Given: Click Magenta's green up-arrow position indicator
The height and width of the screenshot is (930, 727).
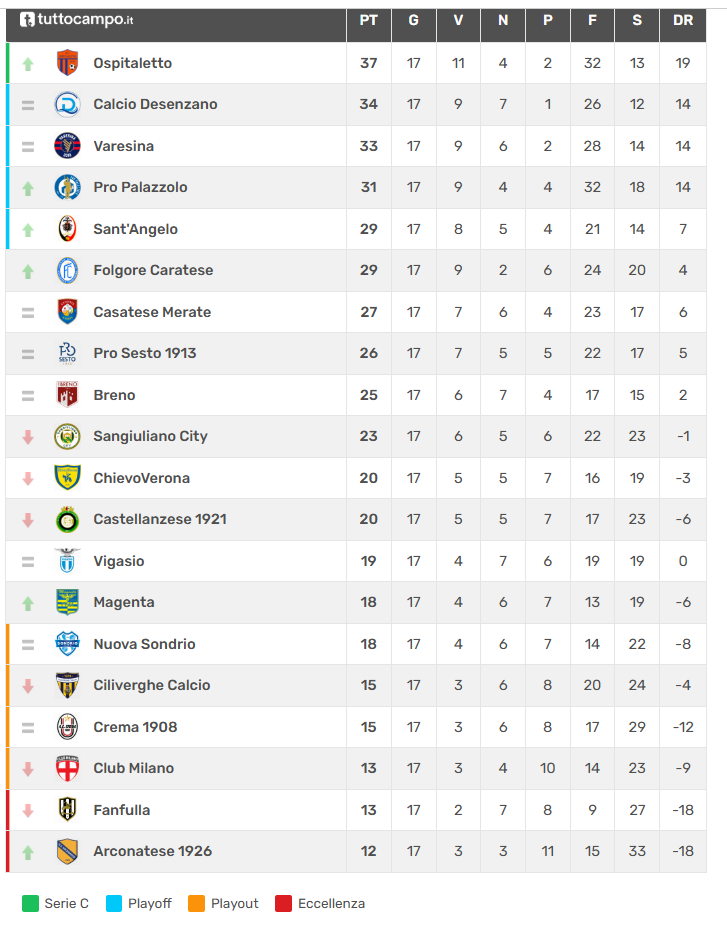Looking at the screenshot, I should 28,602.
